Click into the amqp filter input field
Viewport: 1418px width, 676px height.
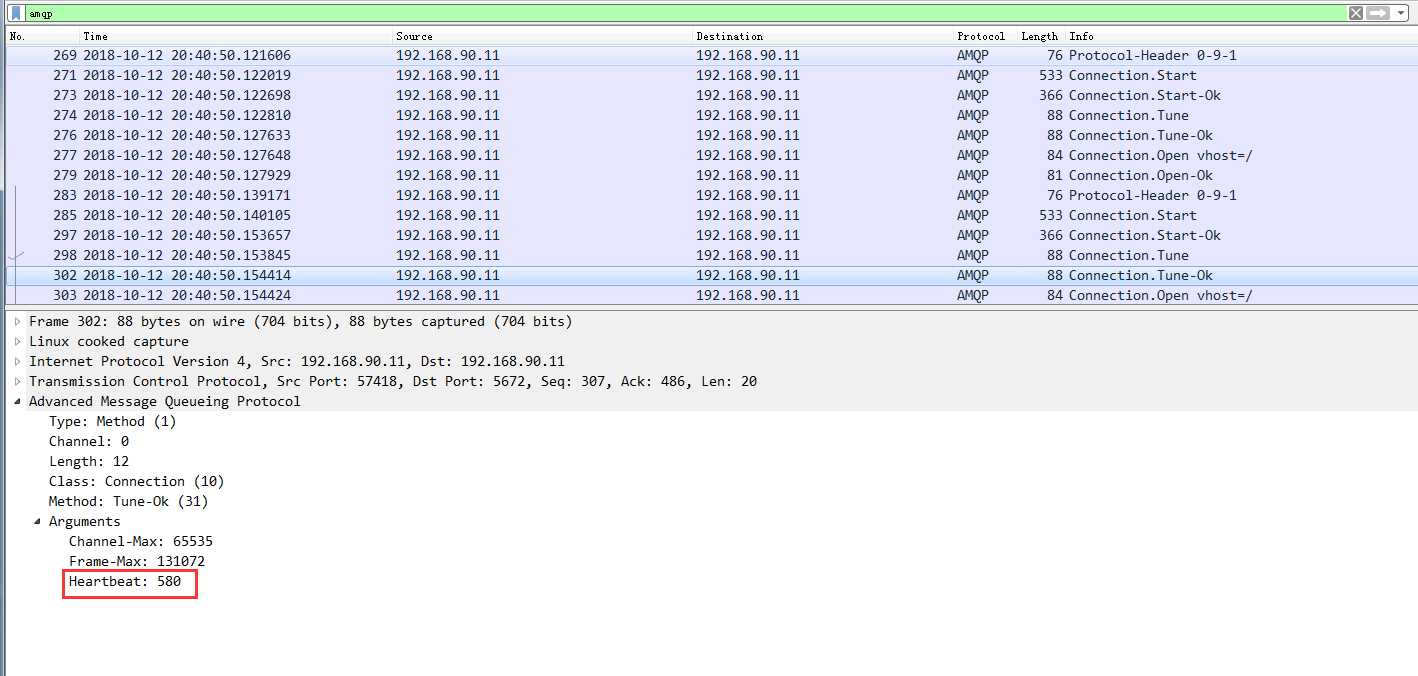(685, 13)
